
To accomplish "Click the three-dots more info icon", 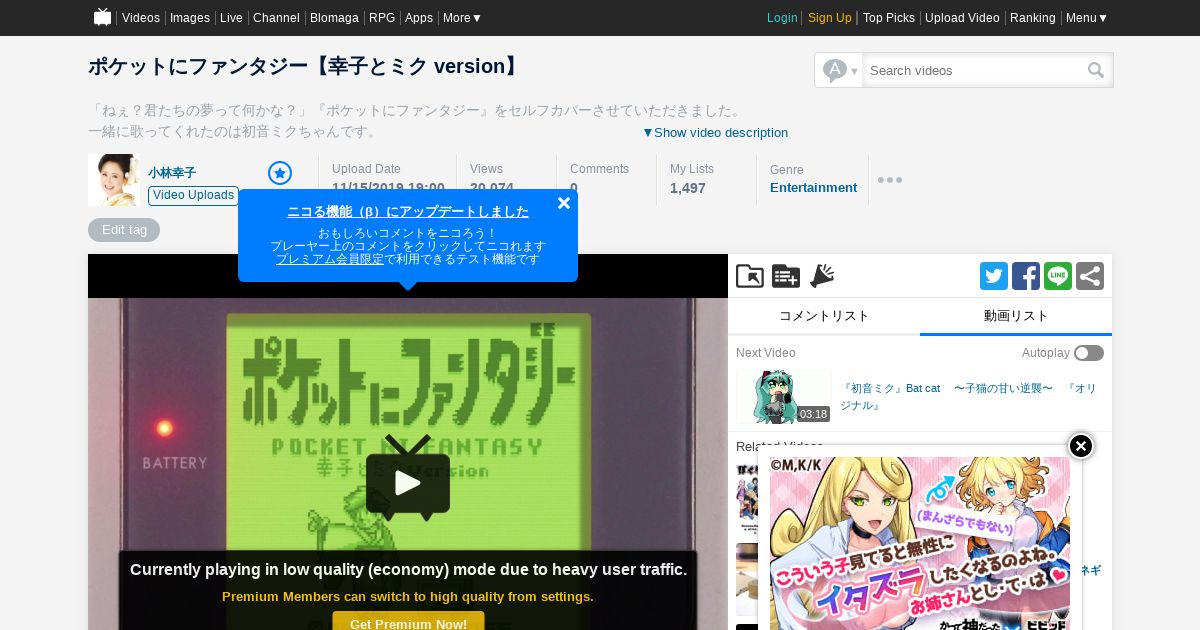I will [890, 180].
